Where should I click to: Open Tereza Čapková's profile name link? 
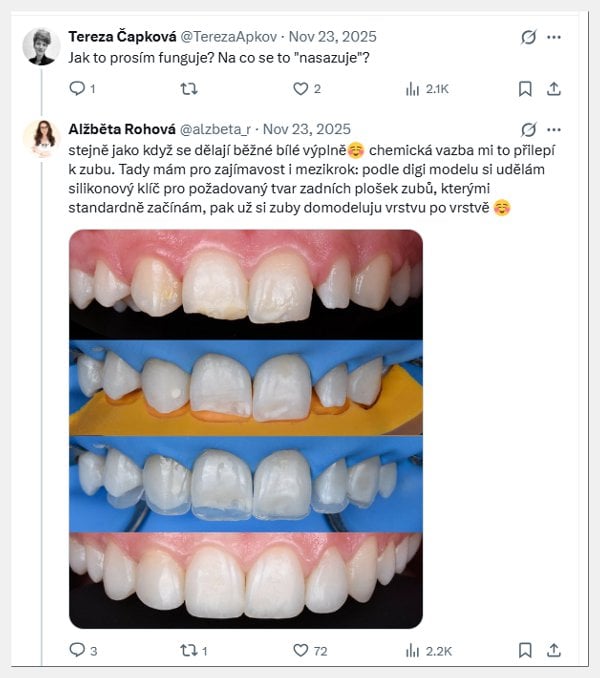pyautogui.click(x=120, y=37)
